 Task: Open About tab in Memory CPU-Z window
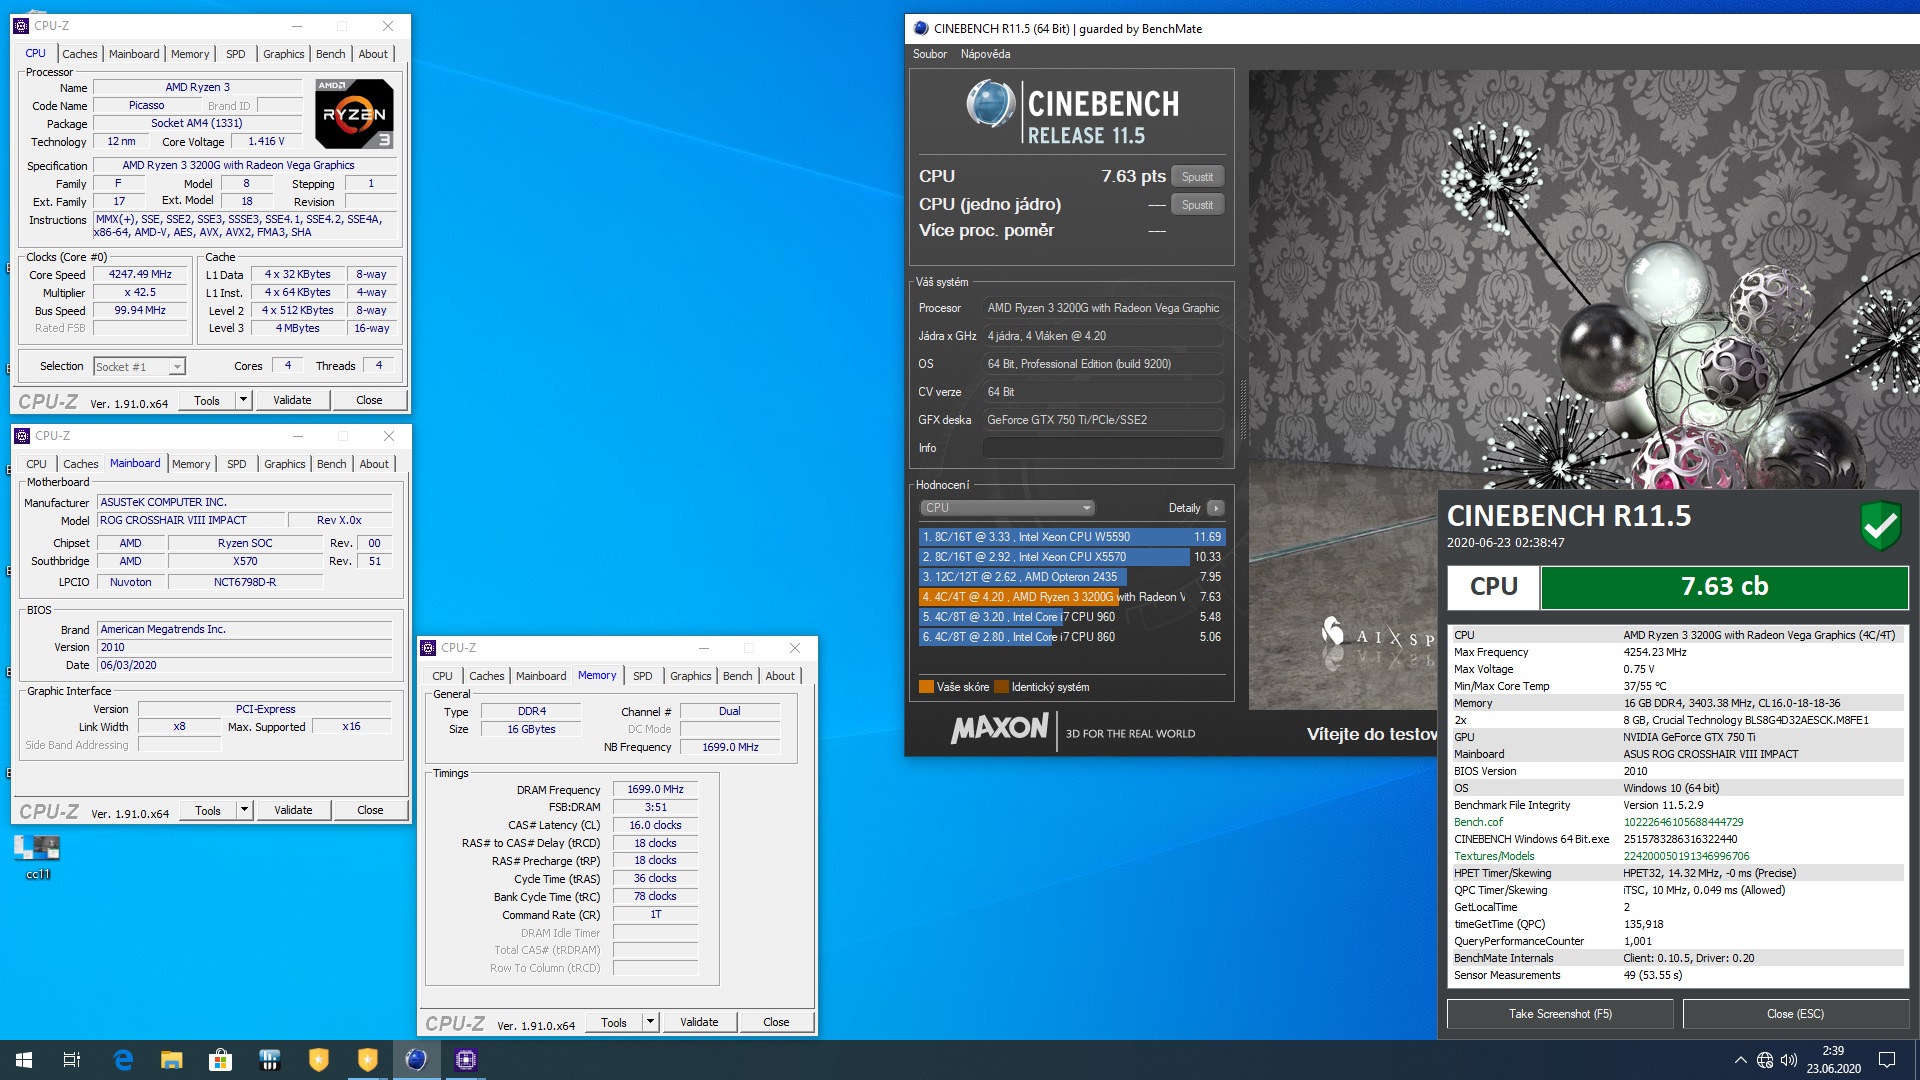click(780, 676)
